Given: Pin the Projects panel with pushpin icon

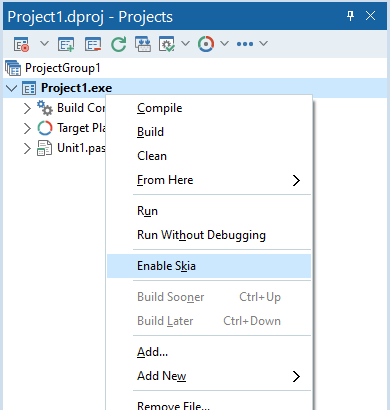Looking at the screenshot, I should 350,16.
